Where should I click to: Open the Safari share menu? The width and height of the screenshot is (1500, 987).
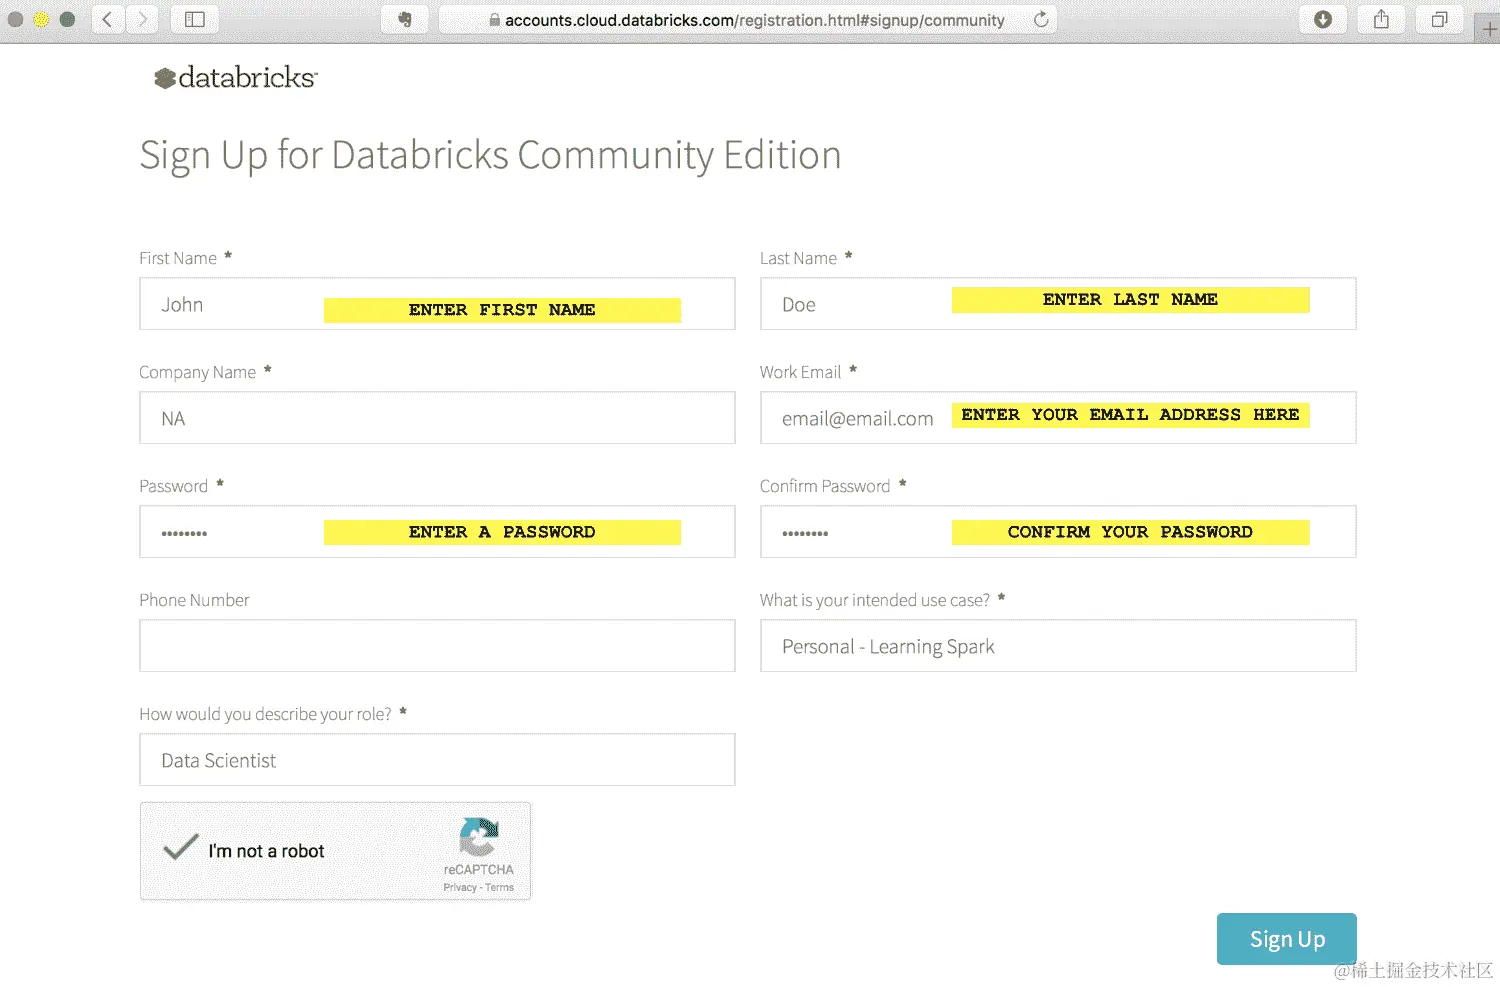point(1381,19)
